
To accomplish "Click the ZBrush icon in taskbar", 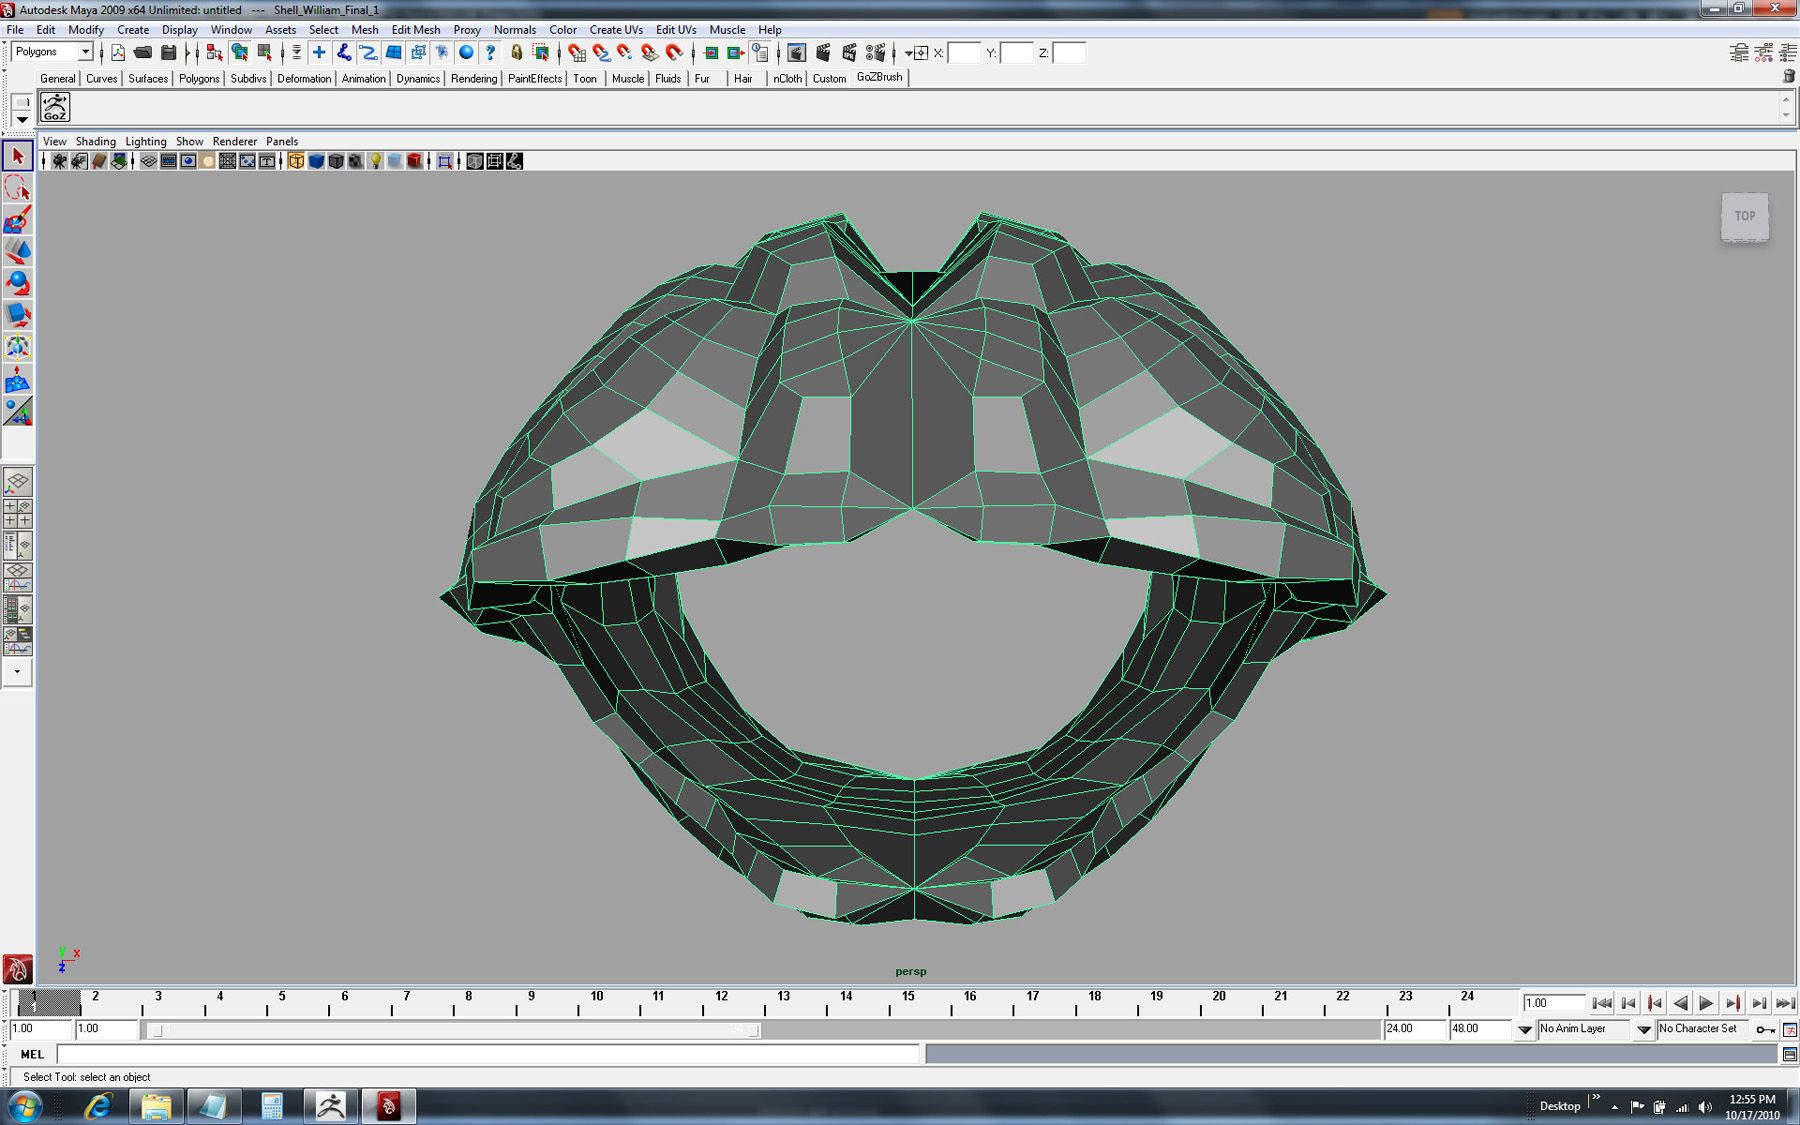I will tap(330, 1106).
